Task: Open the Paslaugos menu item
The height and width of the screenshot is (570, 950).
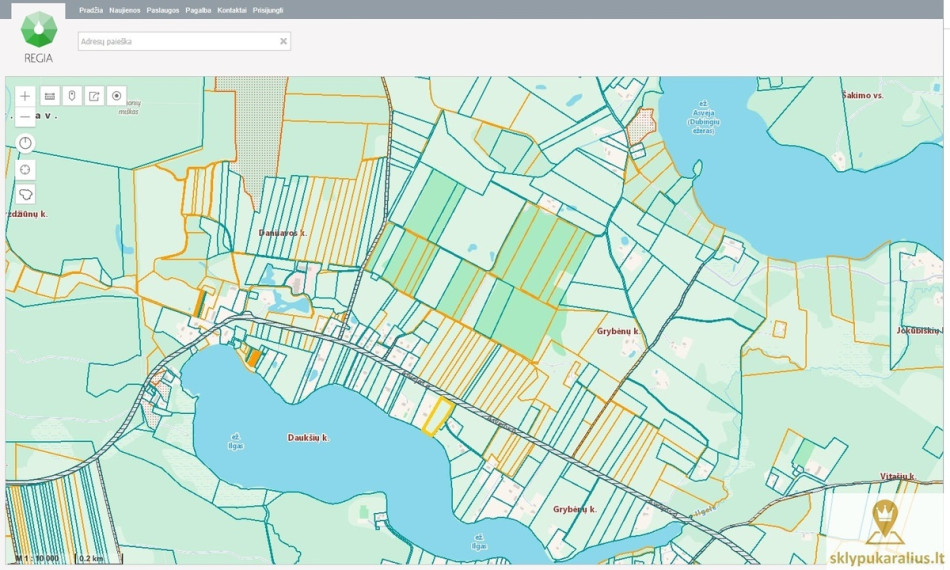Action: click(x=163, y=10)
